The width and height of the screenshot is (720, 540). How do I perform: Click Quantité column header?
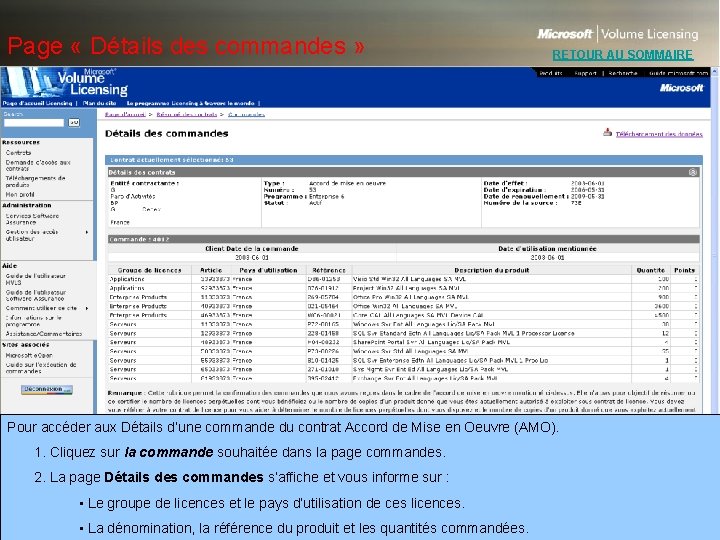650,270
